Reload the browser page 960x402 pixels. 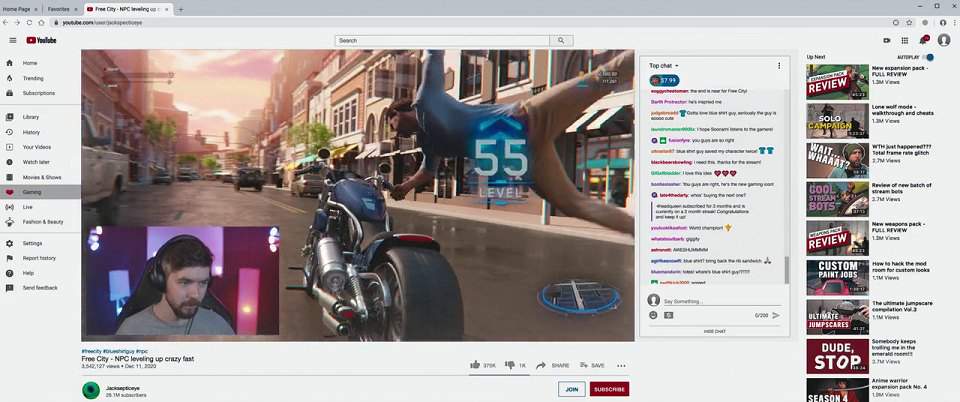click(x=29, y=22)
